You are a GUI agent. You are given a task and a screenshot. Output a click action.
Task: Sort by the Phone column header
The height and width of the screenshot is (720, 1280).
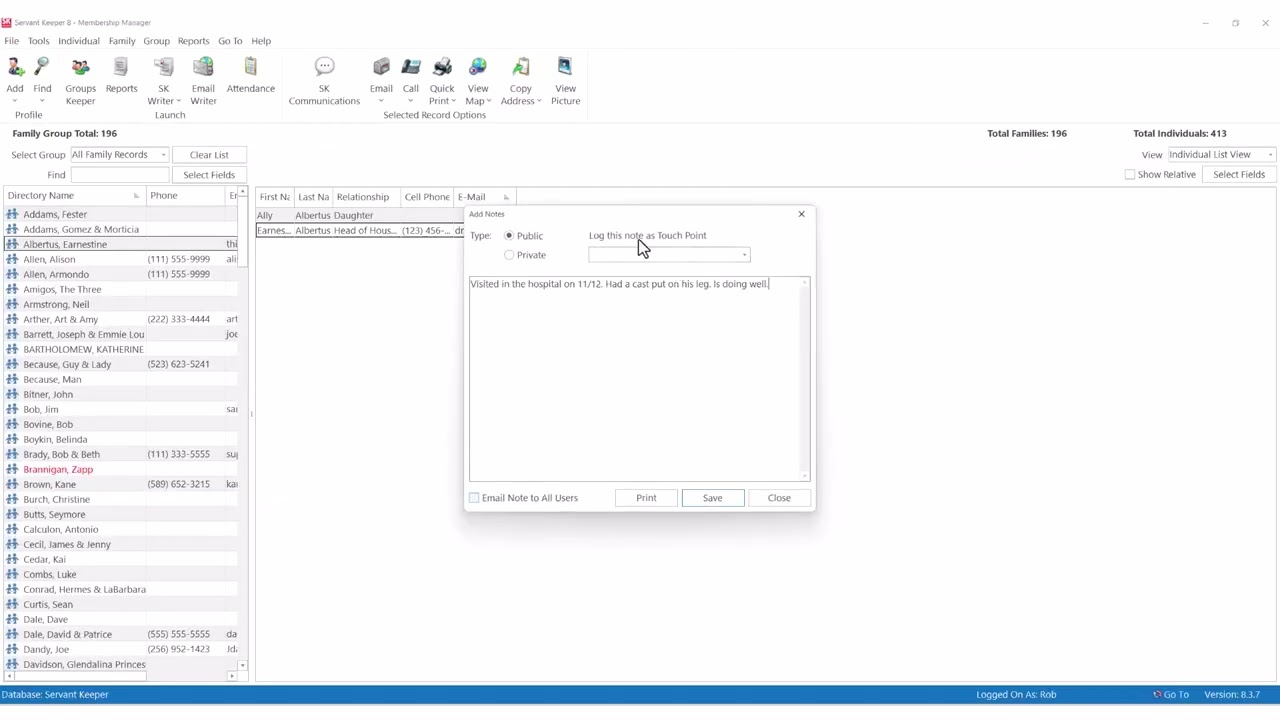pyautogui.click(x=186, y=196)
